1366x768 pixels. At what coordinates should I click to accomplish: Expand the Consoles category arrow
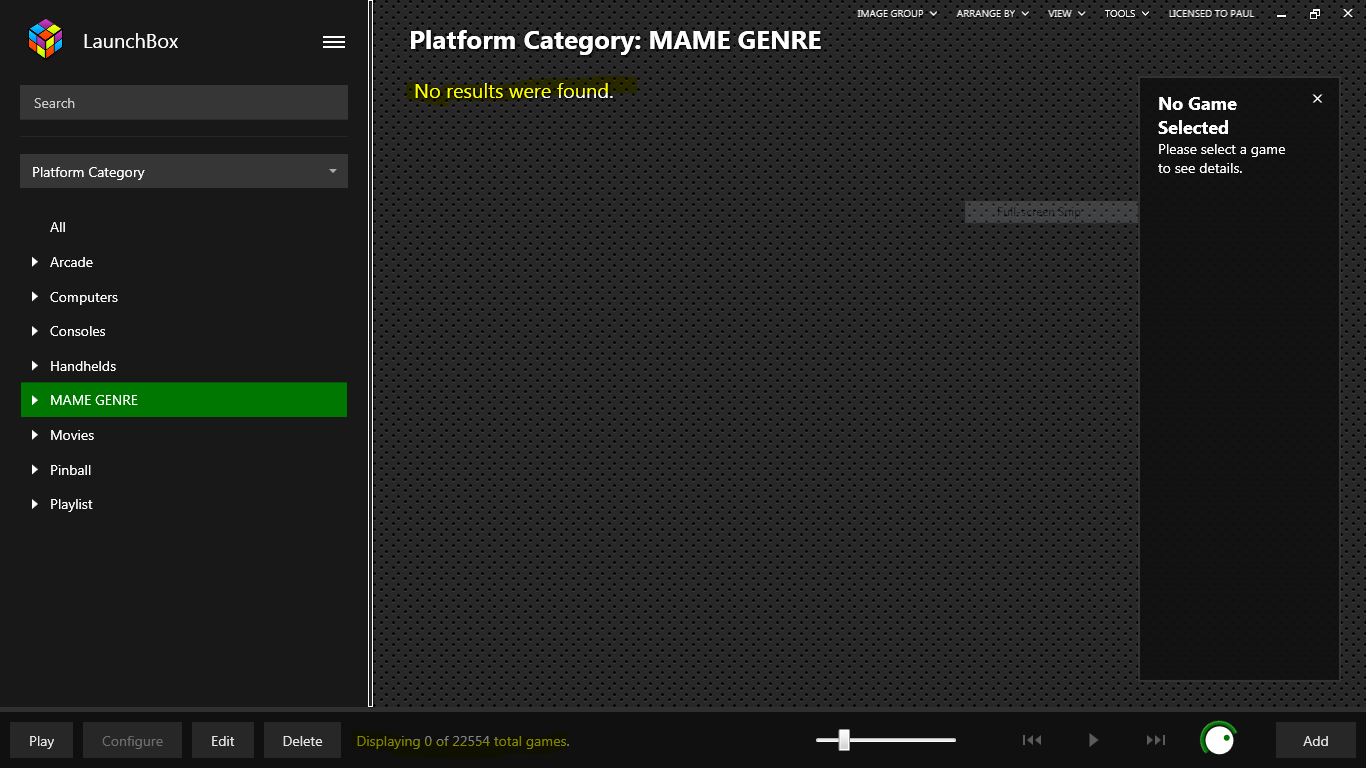point(35,331)
